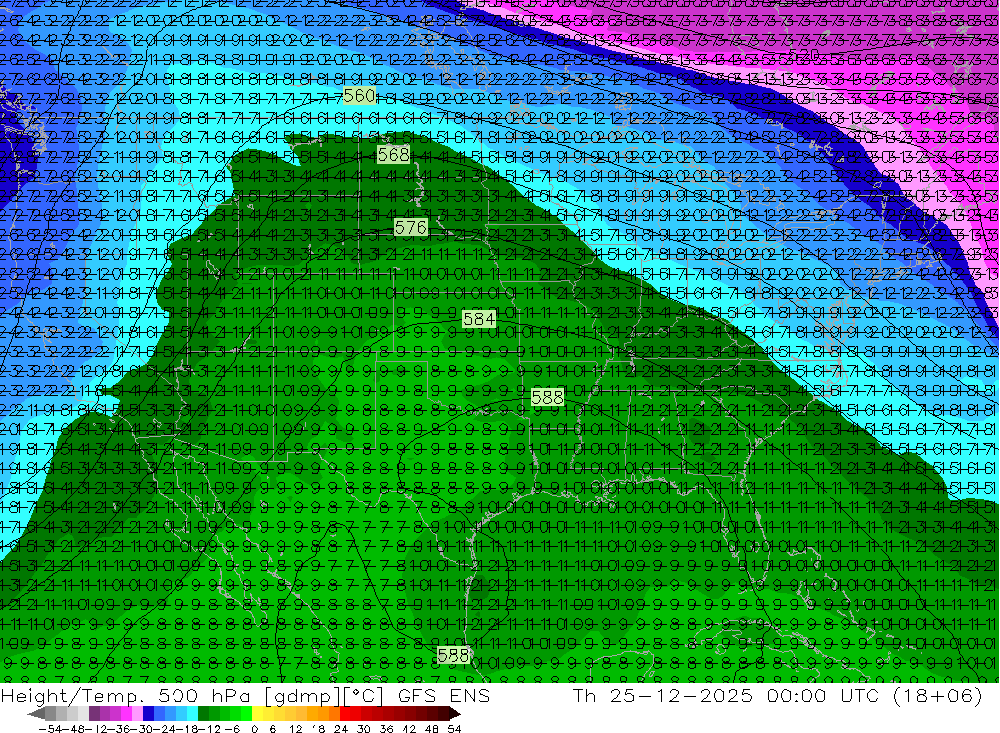
Task: Click the 584 geopotential contour label
Action: [x=479, y=319]
